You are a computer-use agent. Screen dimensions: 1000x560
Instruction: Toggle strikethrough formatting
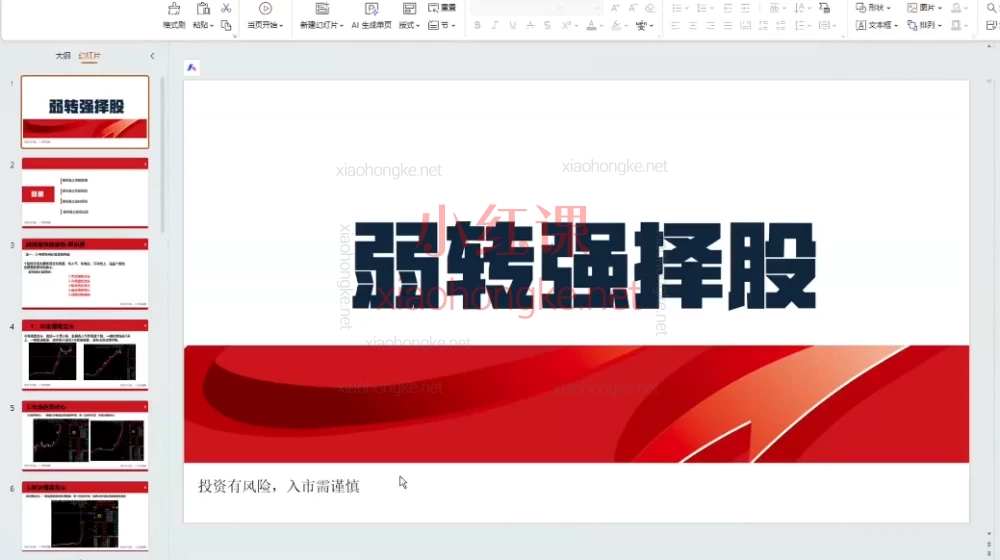[530, 26]
